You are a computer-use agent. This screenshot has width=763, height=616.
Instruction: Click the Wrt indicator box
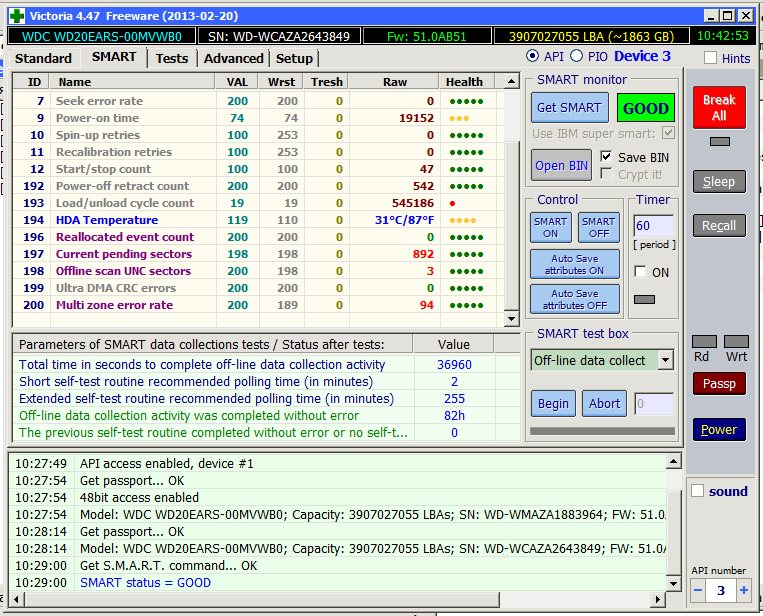(x=736, y=342)
